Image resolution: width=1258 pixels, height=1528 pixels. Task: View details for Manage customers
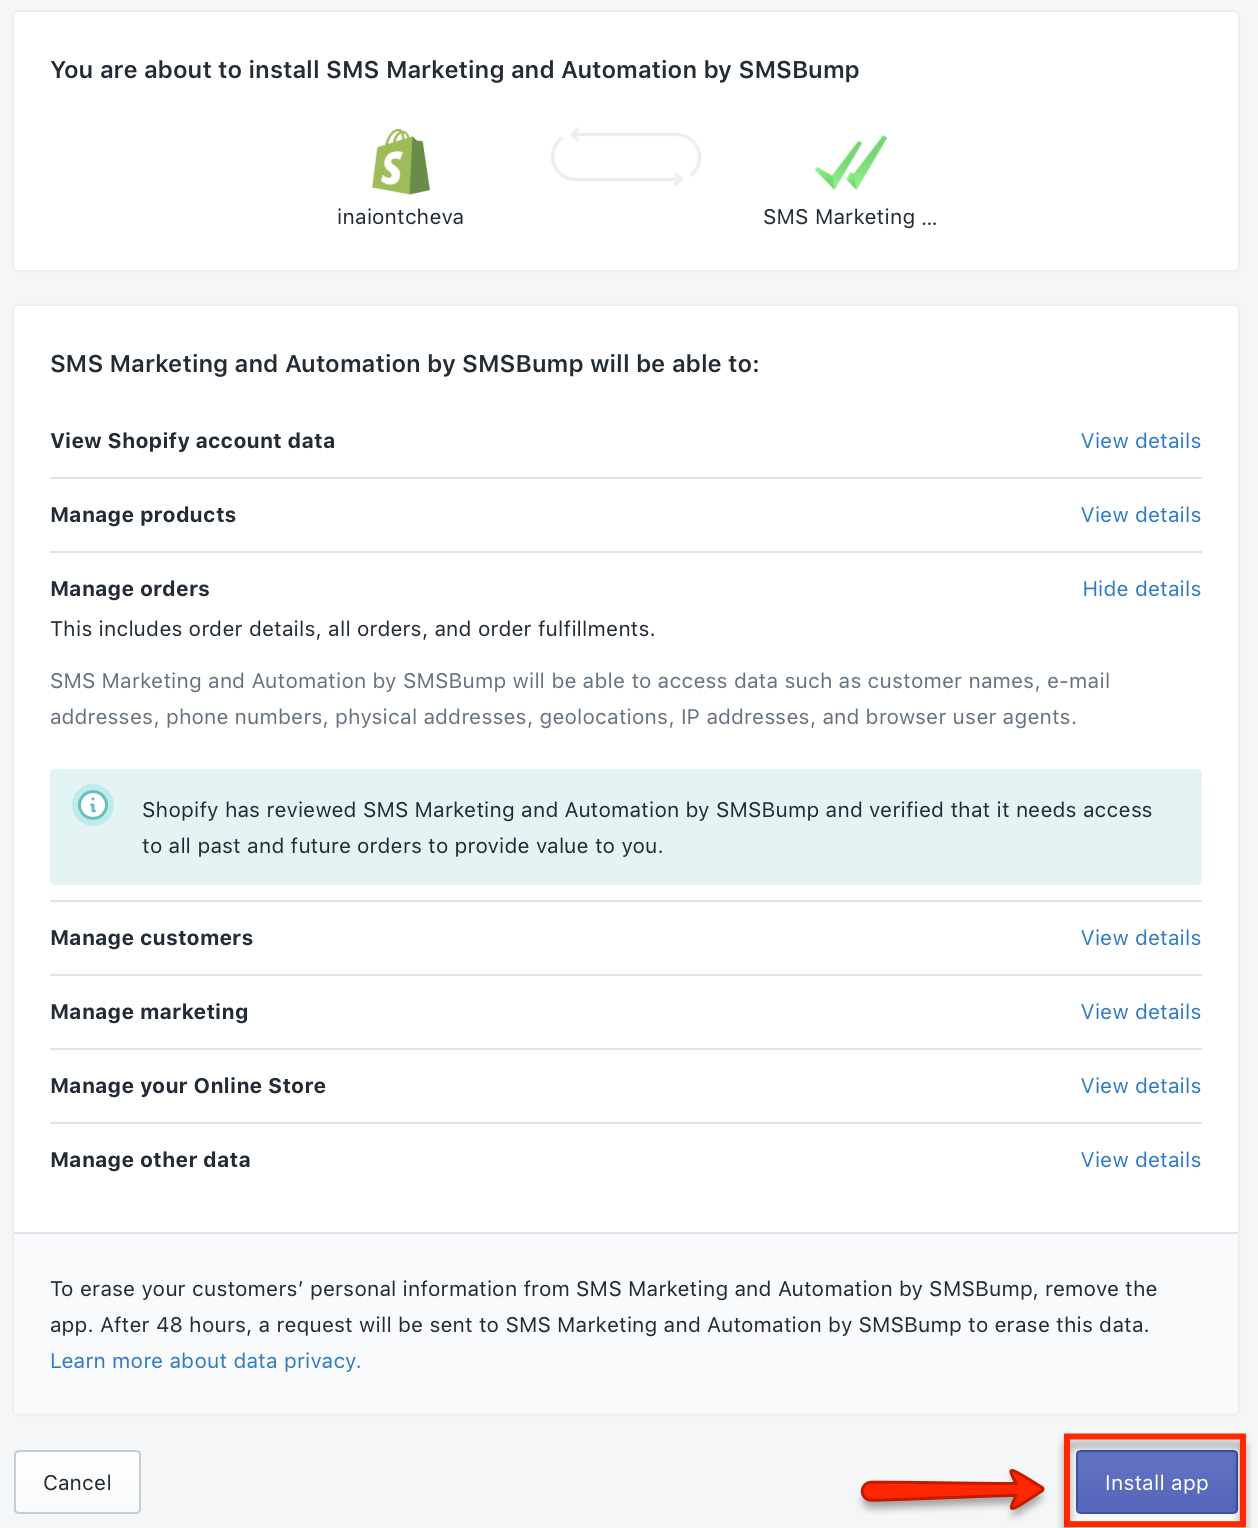(1140, 938)
